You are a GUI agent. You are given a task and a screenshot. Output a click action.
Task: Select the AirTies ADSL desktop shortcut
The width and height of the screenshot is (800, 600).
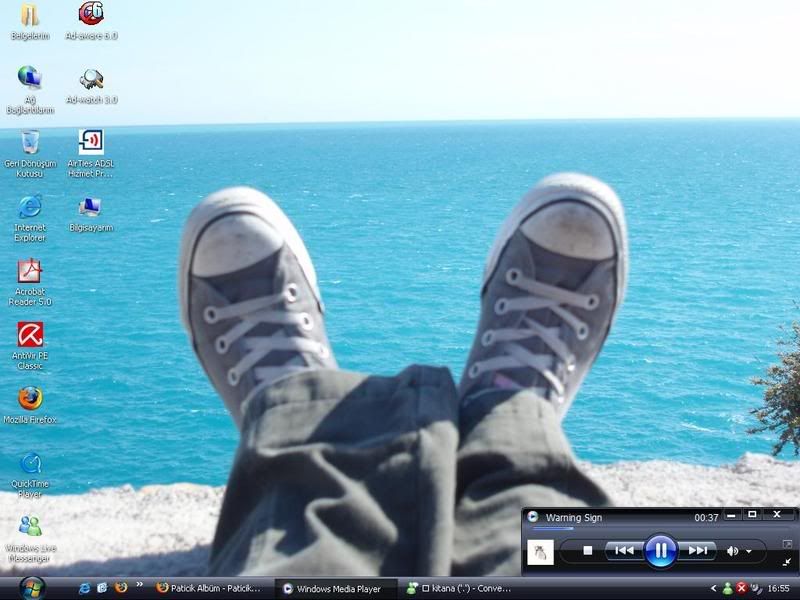(x=91, y=143)
